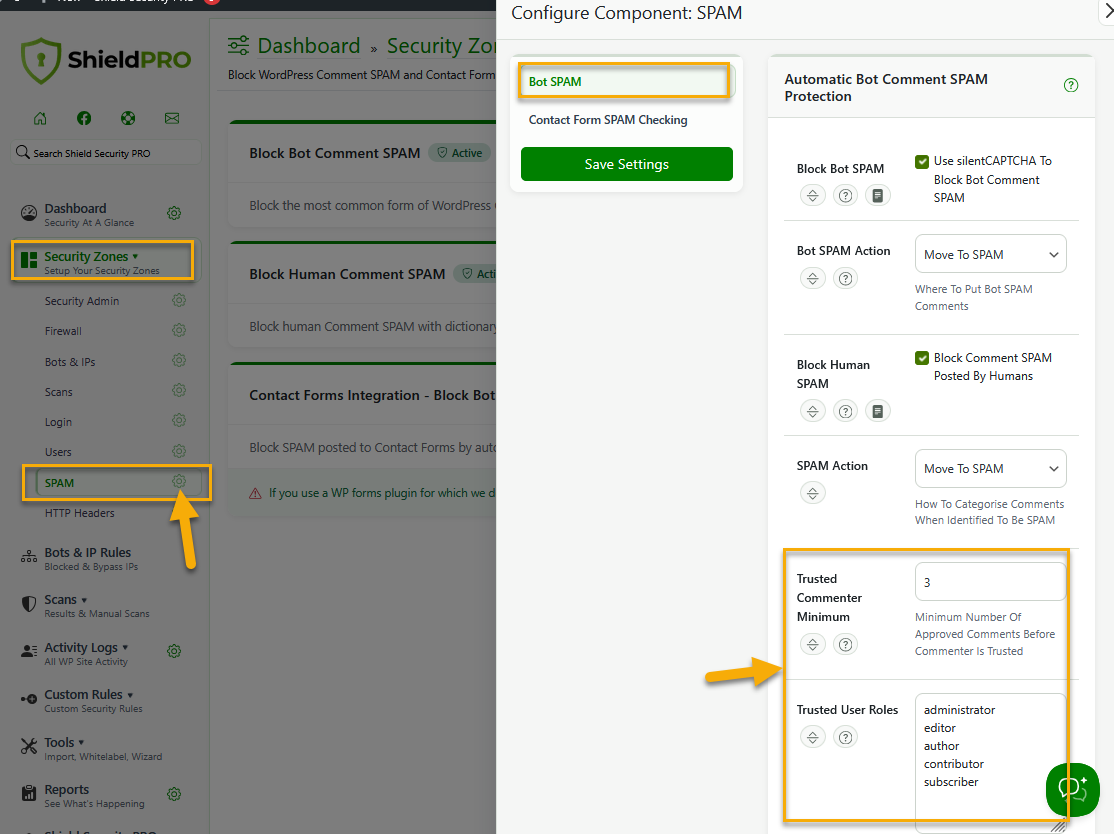Screen dimensions: 1114x834
Task: Open Security Admin settings gear
Action: (x=179, y=300)
